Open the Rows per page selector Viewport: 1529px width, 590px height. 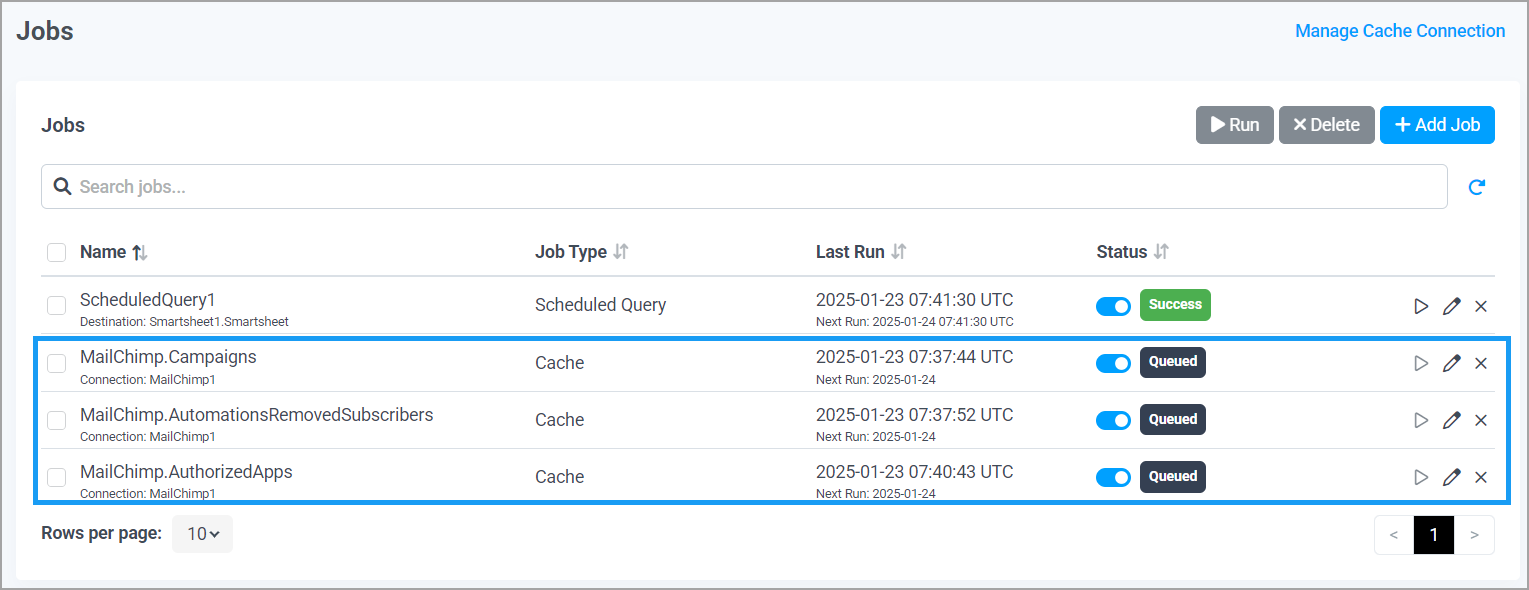tap(202, 533)
